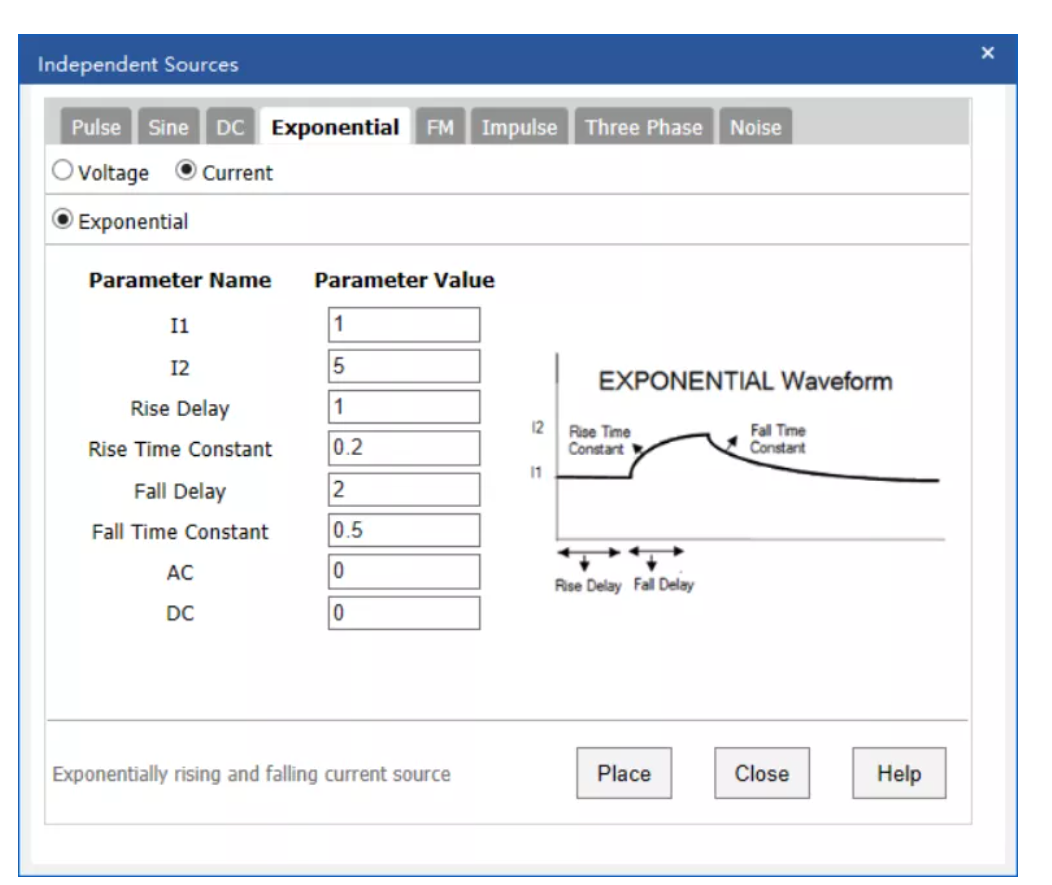Click the Close button
The height and width of the screenshot is (885, 1052).
tap(761, 773)
